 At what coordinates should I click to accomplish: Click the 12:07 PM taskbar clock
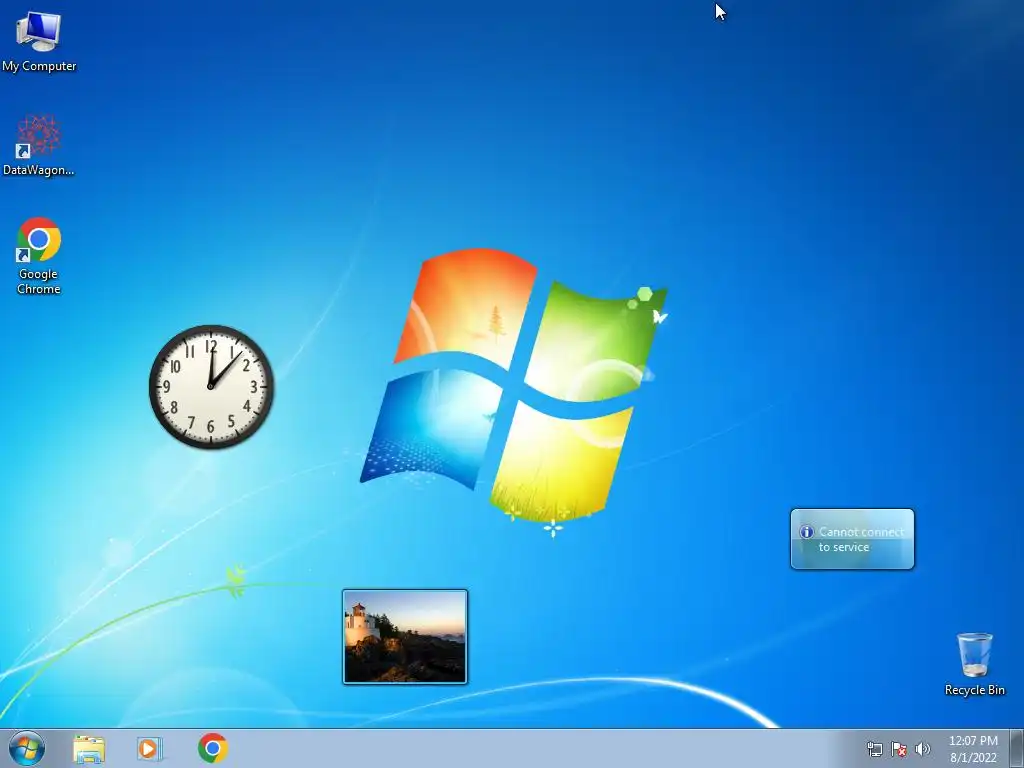coord(973,741)
